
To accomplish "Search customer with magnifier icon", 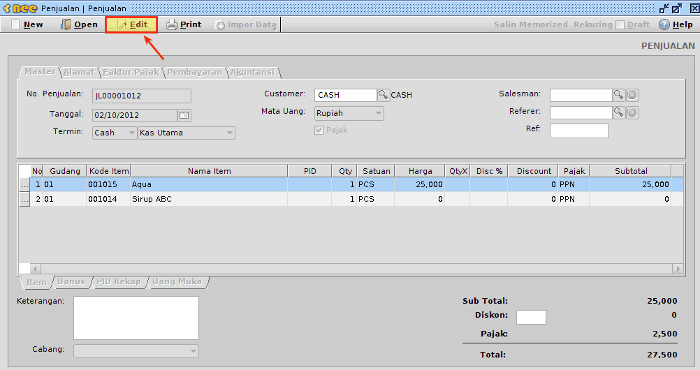I will pyautogui.click(x=383, y=95).
